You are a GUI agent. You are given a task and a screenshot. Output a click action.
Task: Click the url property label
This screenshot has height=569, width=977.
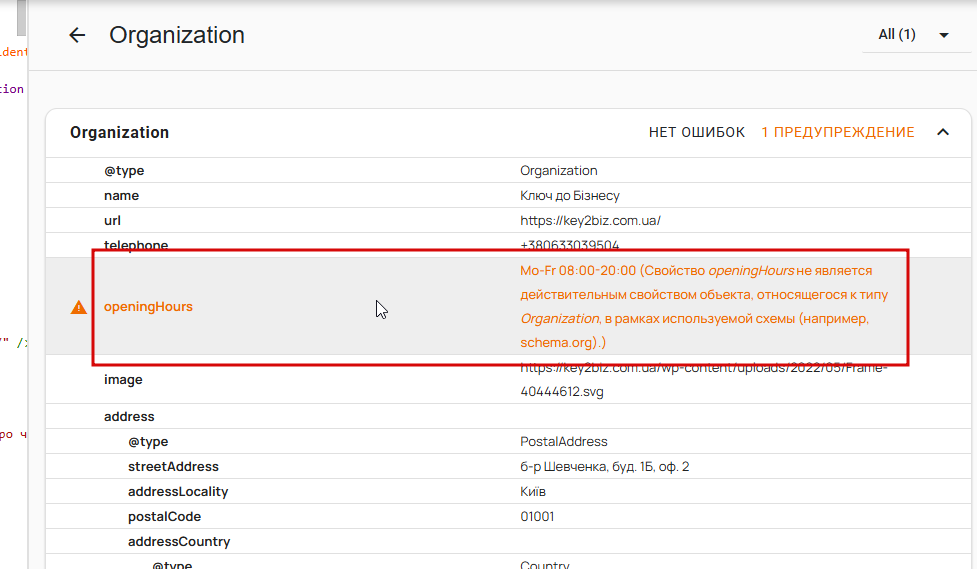(112, 221)
